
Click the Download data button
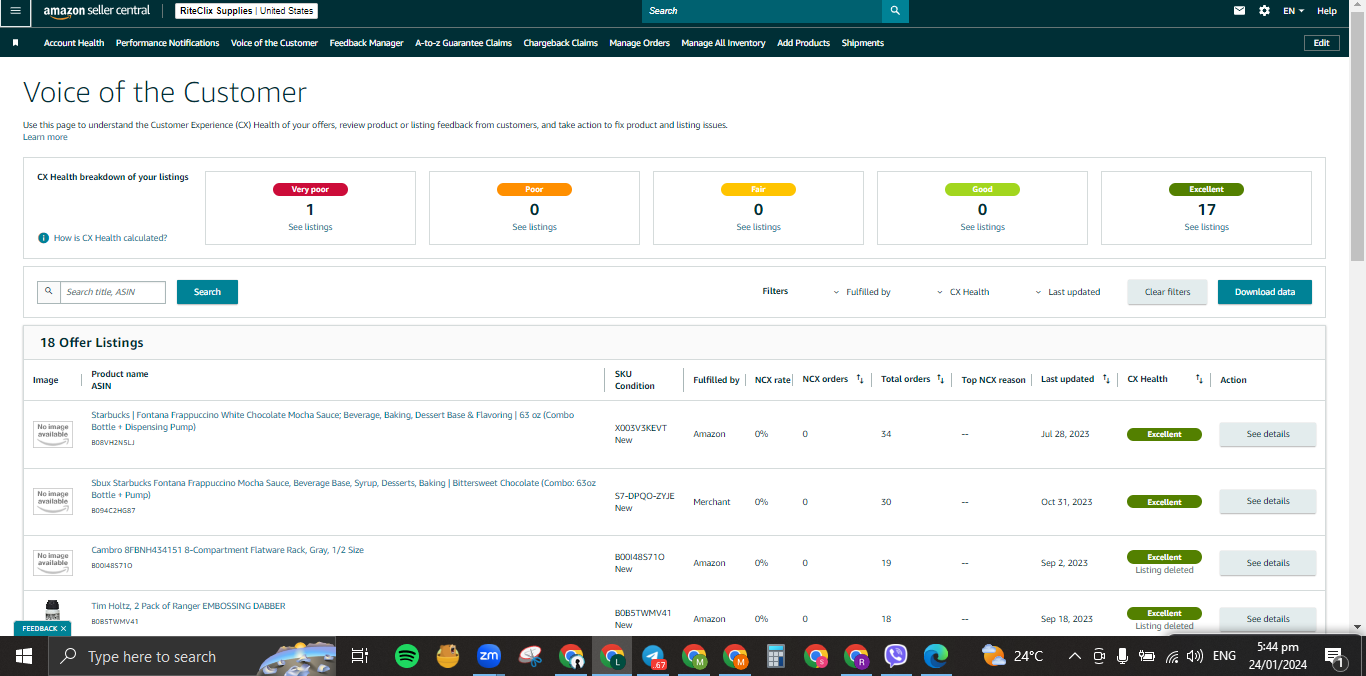(x=1264, y=292)
